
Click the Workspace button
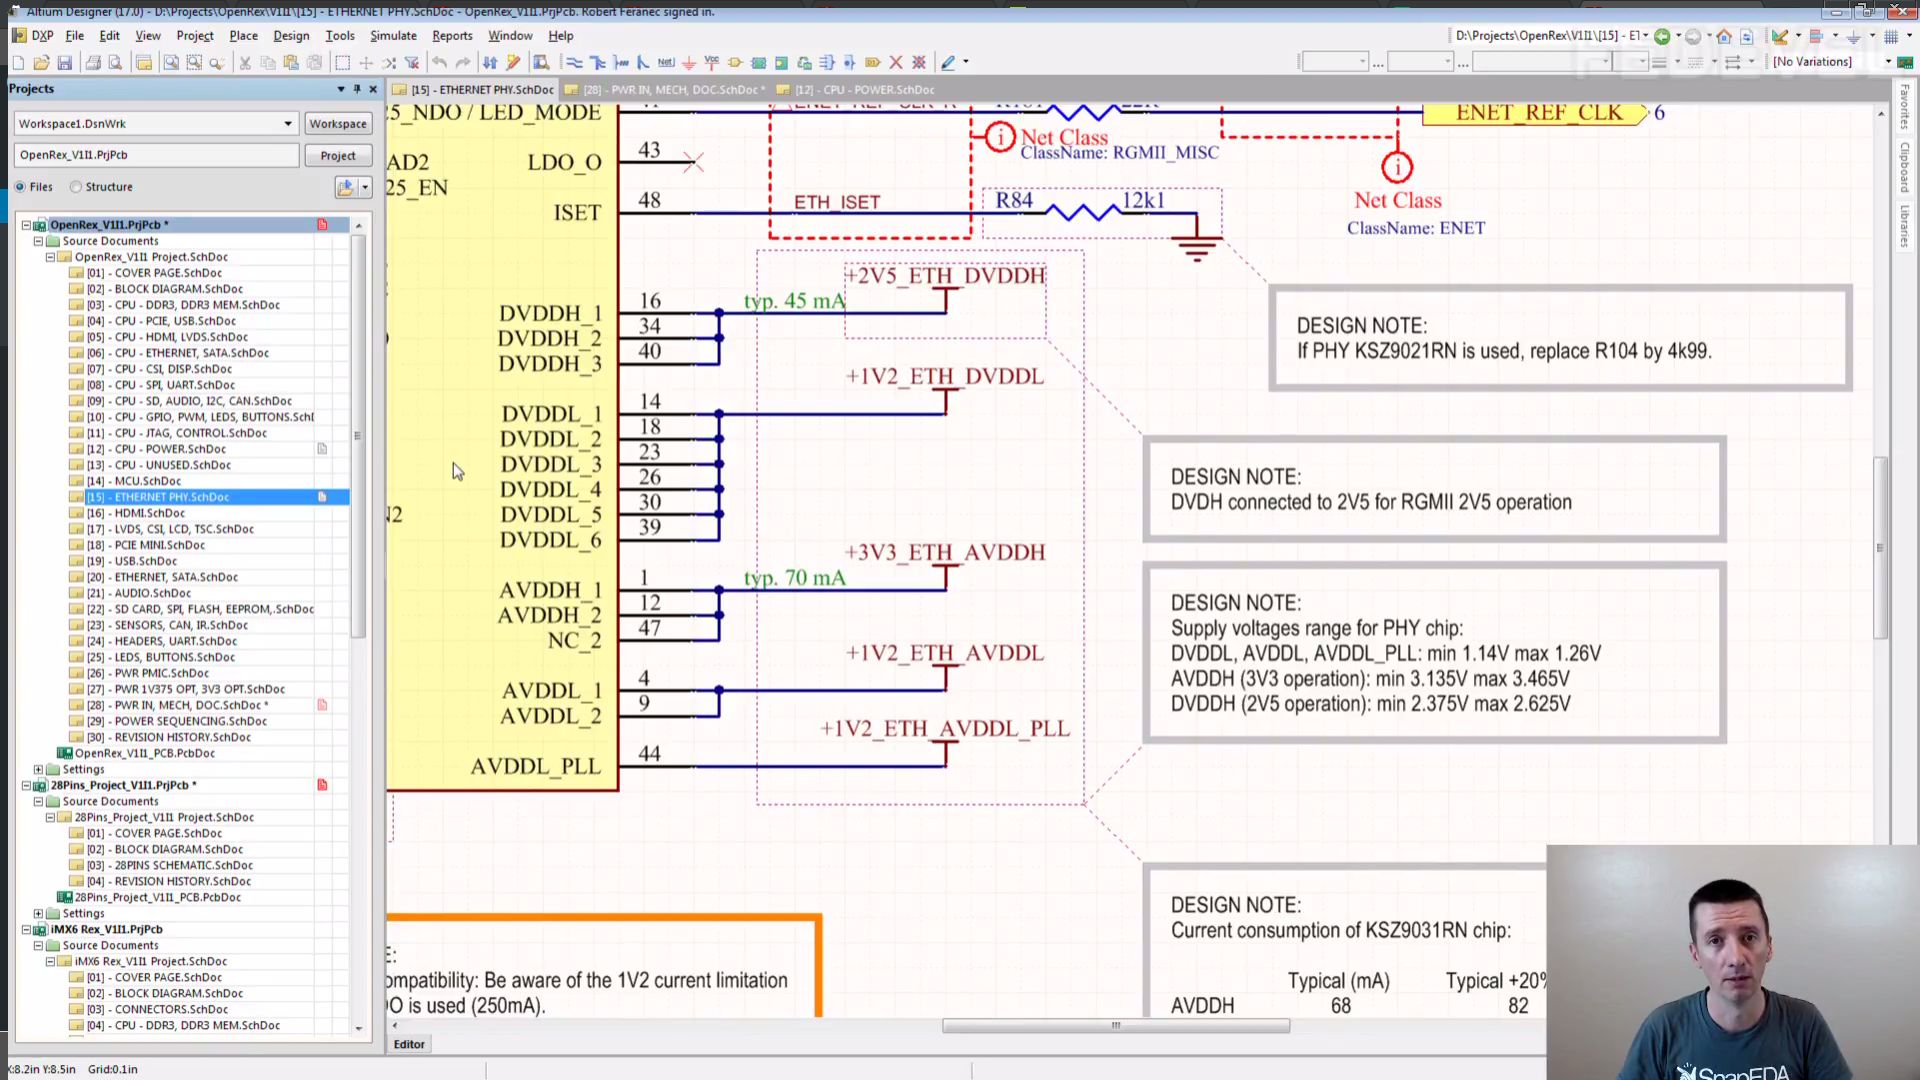point(337,124)
